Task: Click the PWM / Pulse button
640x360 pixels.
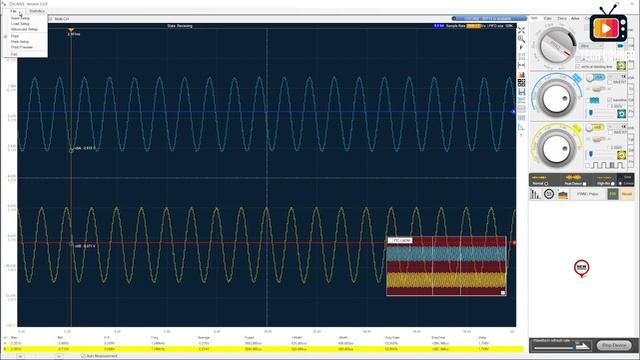Action: pyautogui.click(x=587, y=194)
